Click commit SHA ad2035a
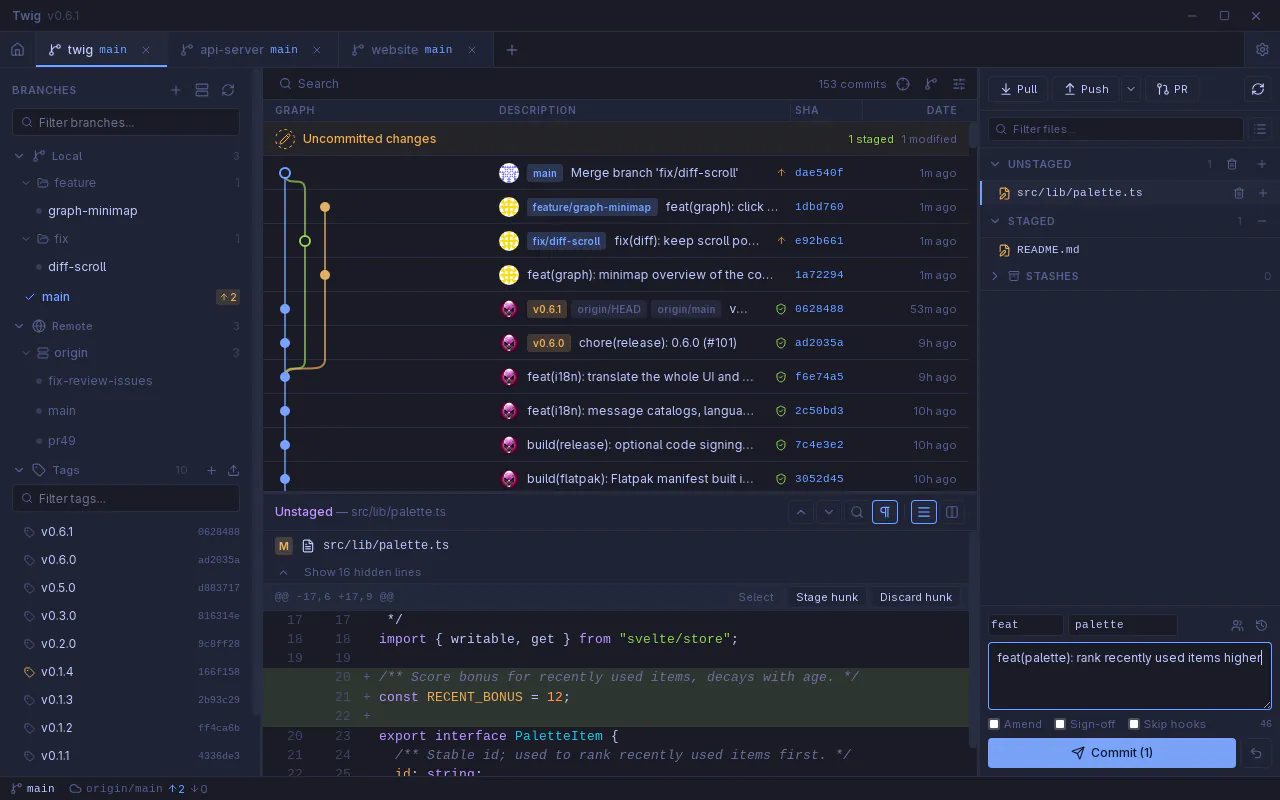The width and height of the screenshot is (1280, 800). click(x=819, y=343)
